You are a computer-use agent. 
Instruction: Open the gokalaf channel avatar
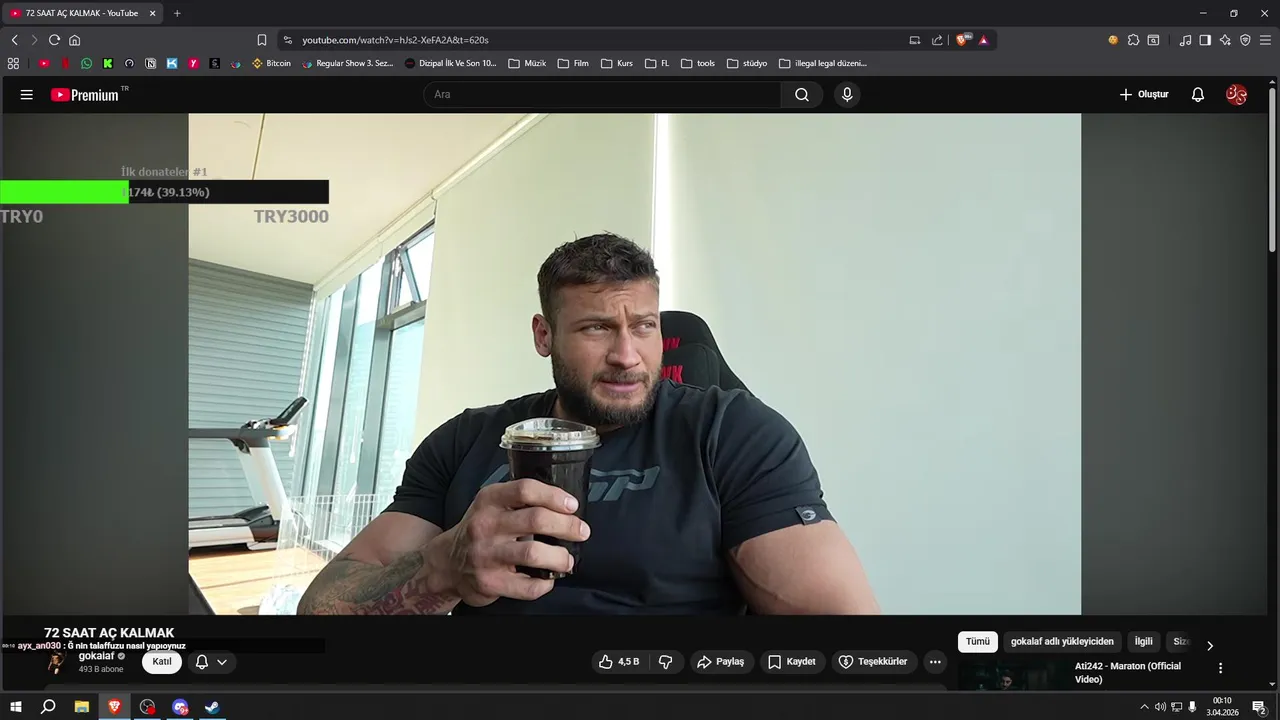(56, 662)
